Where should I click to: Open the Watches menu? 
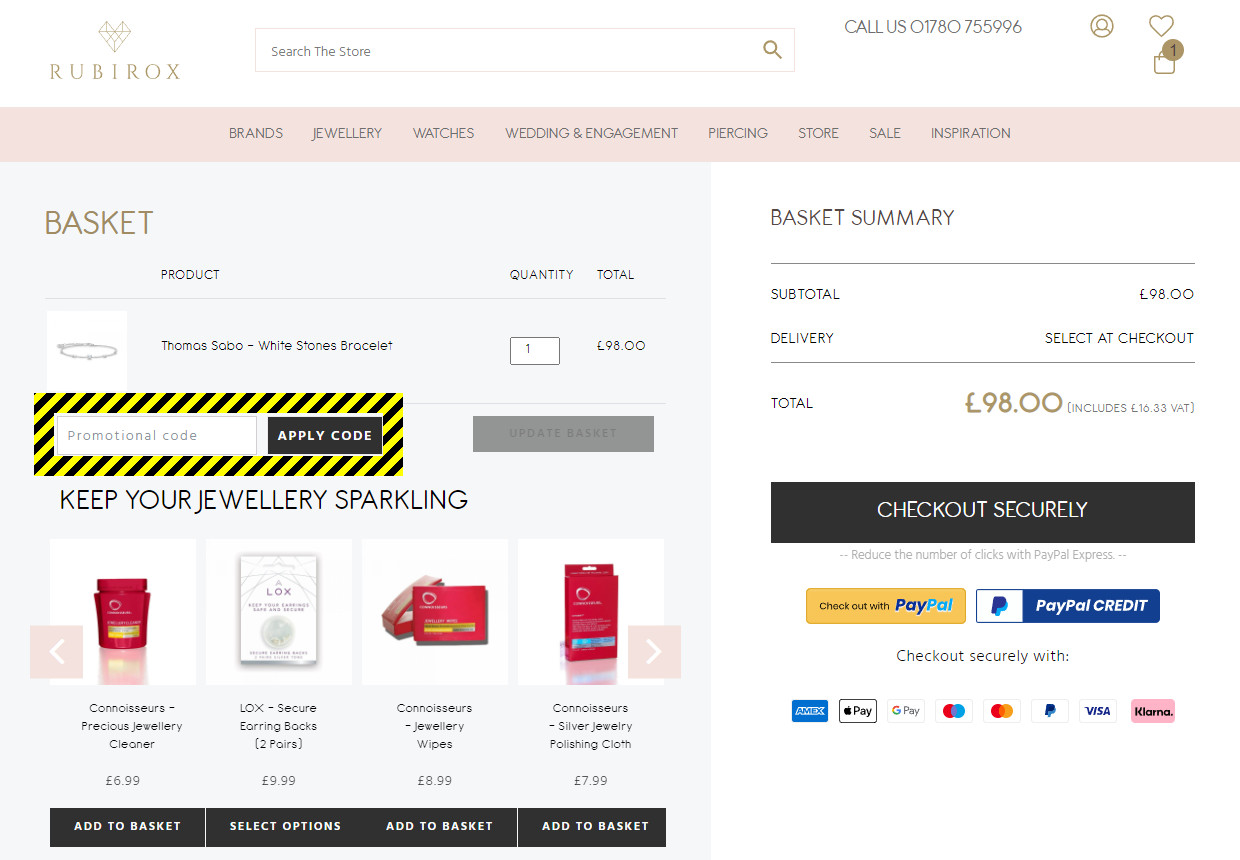point(443,133)
